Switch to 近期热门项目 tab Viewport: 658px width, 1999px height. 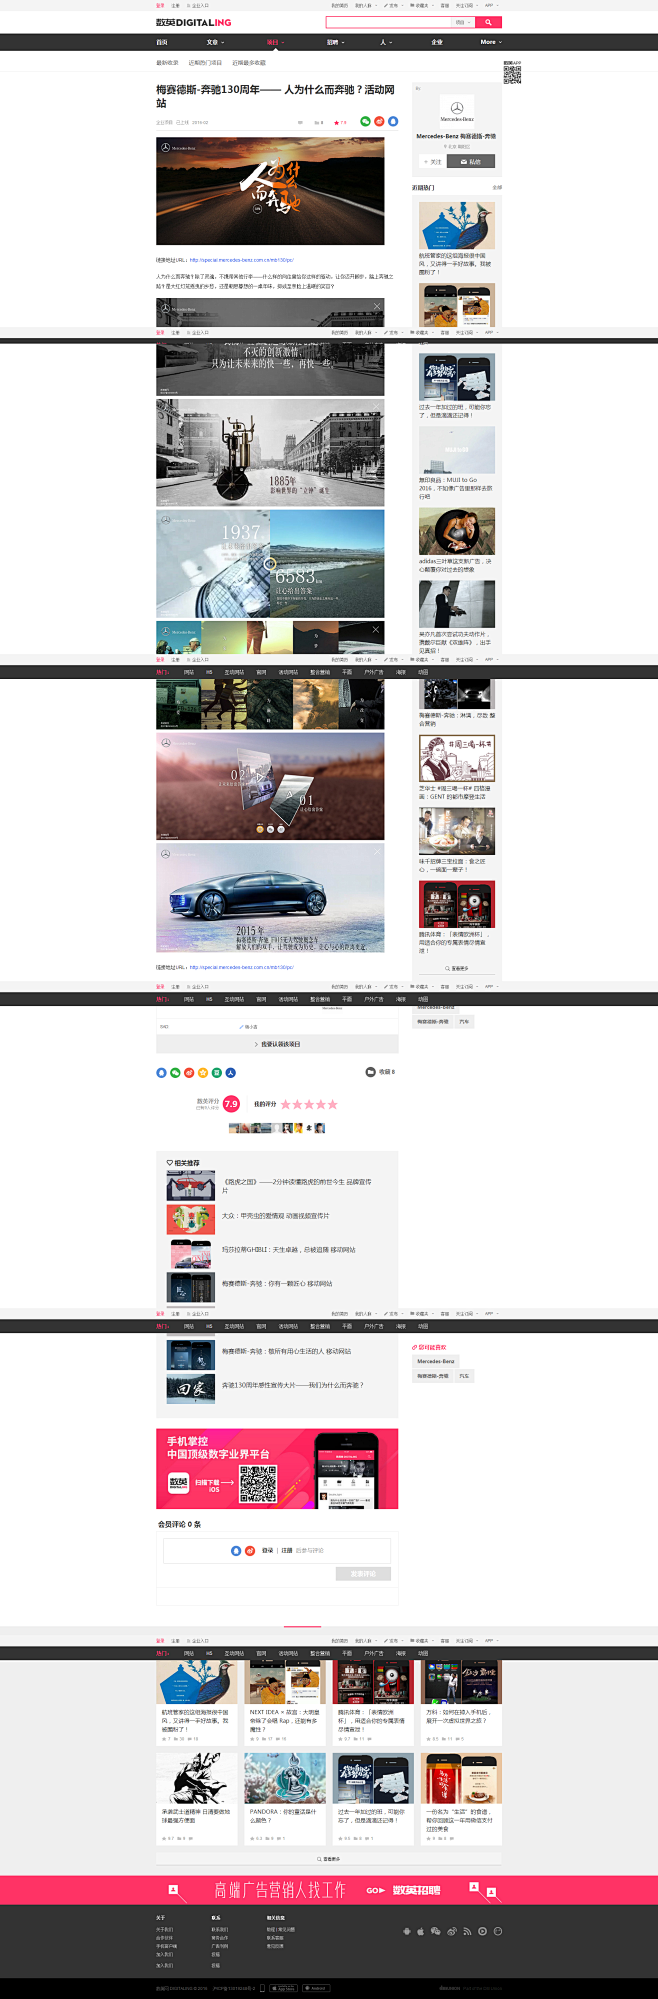[206, 63]
